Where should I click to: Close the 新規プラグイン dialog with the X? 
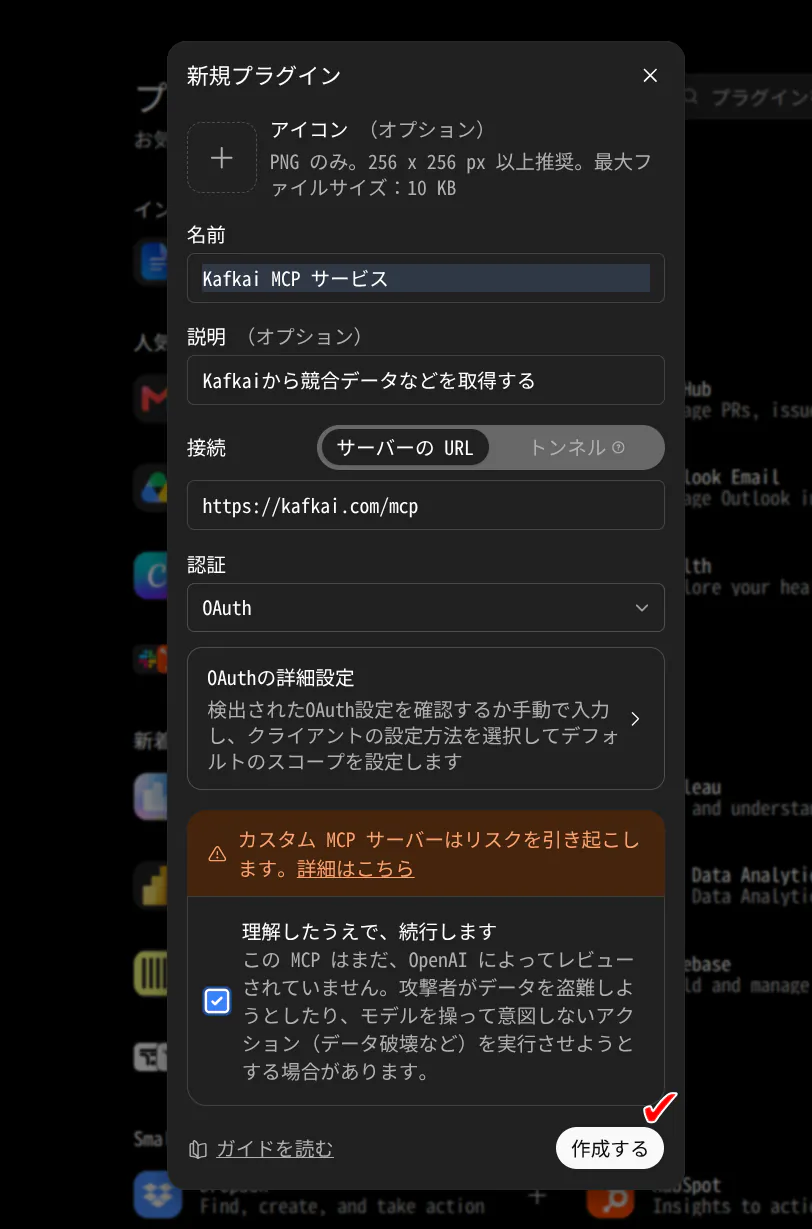(x=650, y=76)
